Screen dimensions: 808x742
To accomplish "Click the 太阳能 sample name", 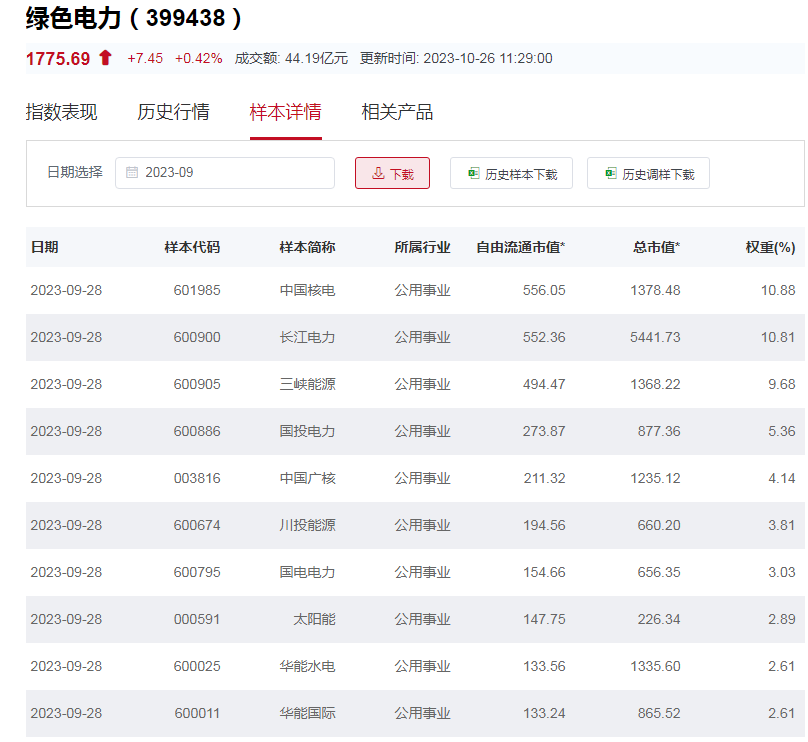I will tap(314, 619).
